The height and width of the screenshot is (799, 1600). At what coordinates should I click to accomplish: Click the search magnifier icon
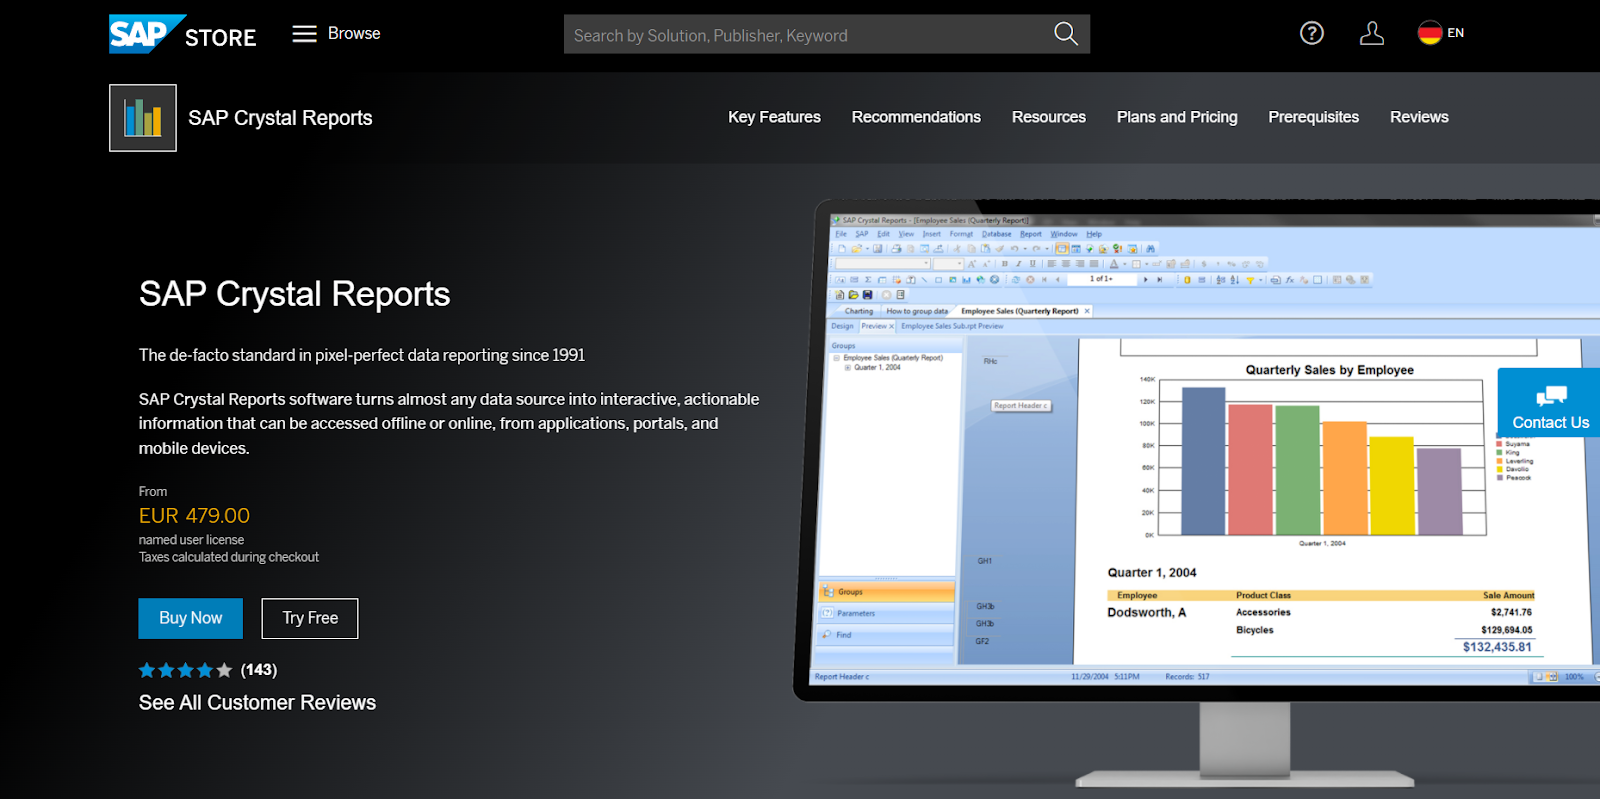[1066, 34]
